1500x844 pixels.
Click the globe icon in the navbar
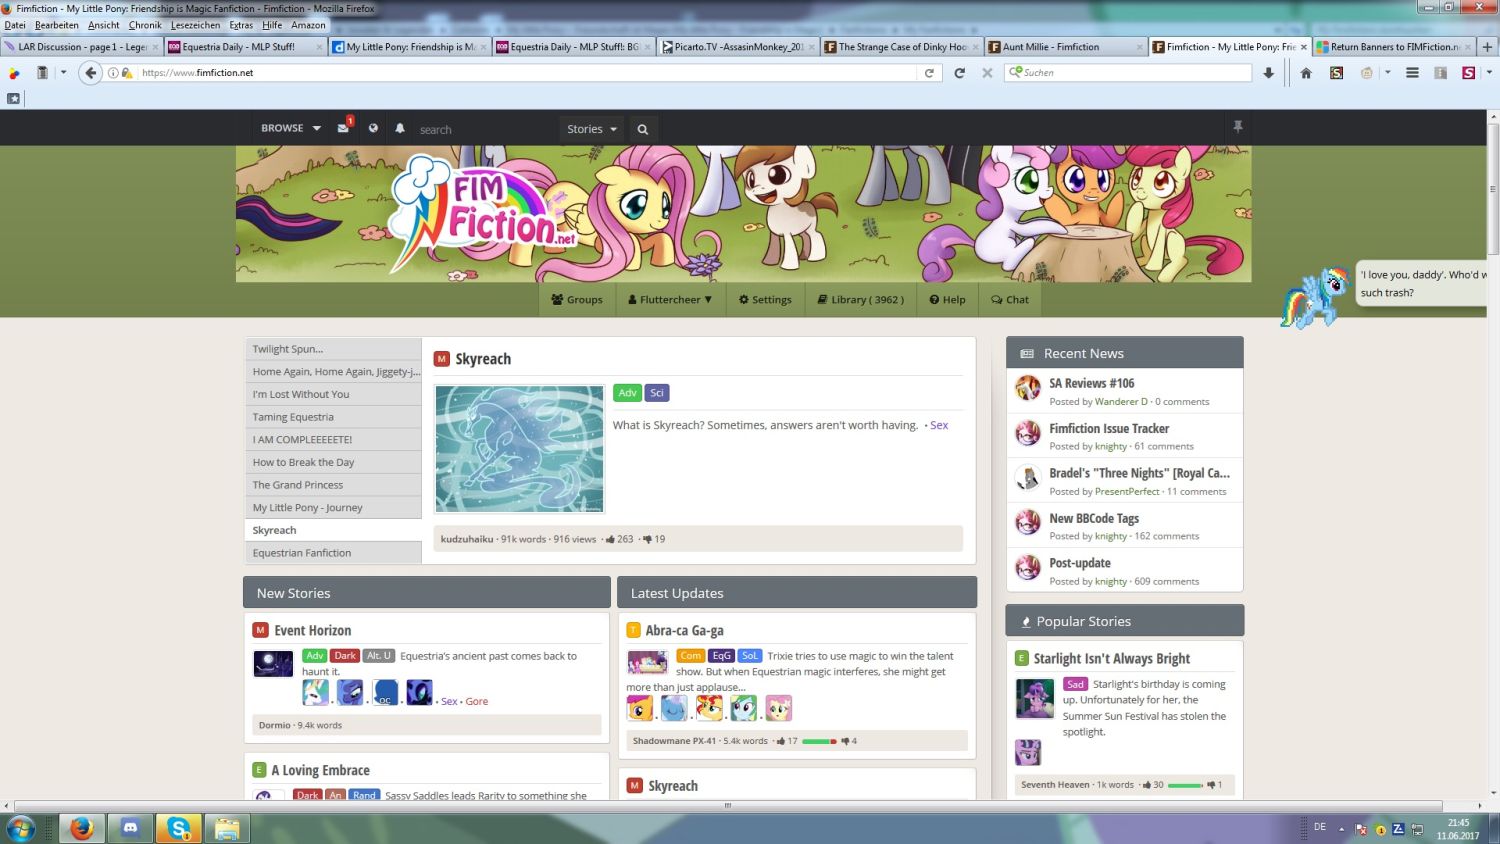click(x=372, y=128)
